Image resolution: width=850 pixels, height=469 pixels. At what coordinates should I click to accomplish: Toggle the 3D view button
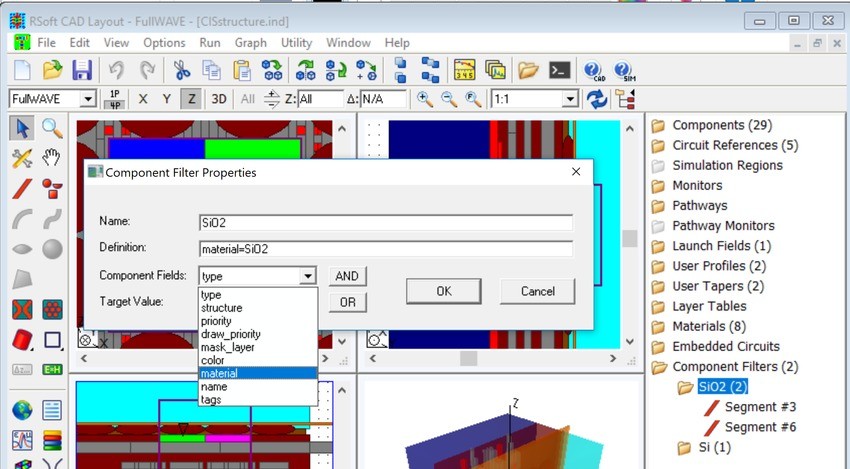pyautogui.click(x=218, y=99)
